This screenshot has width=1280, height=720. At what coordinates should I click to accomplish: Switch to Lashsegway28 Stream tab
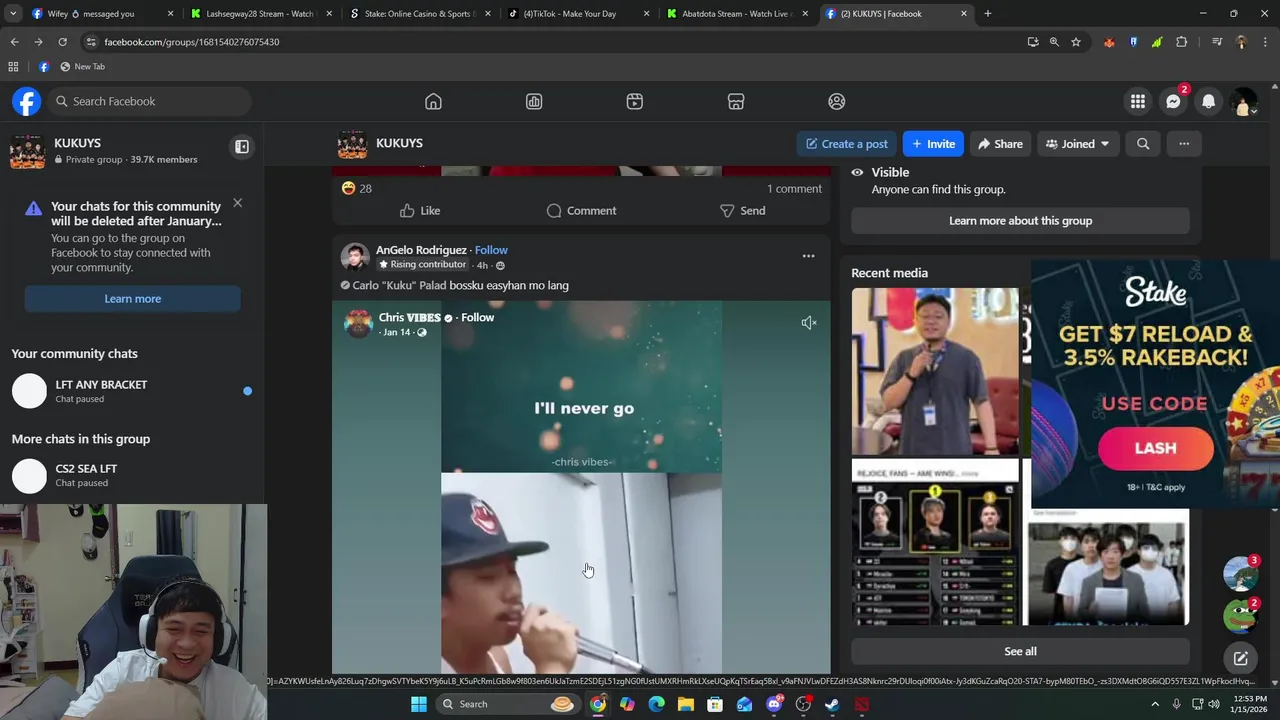coord(261,14)
